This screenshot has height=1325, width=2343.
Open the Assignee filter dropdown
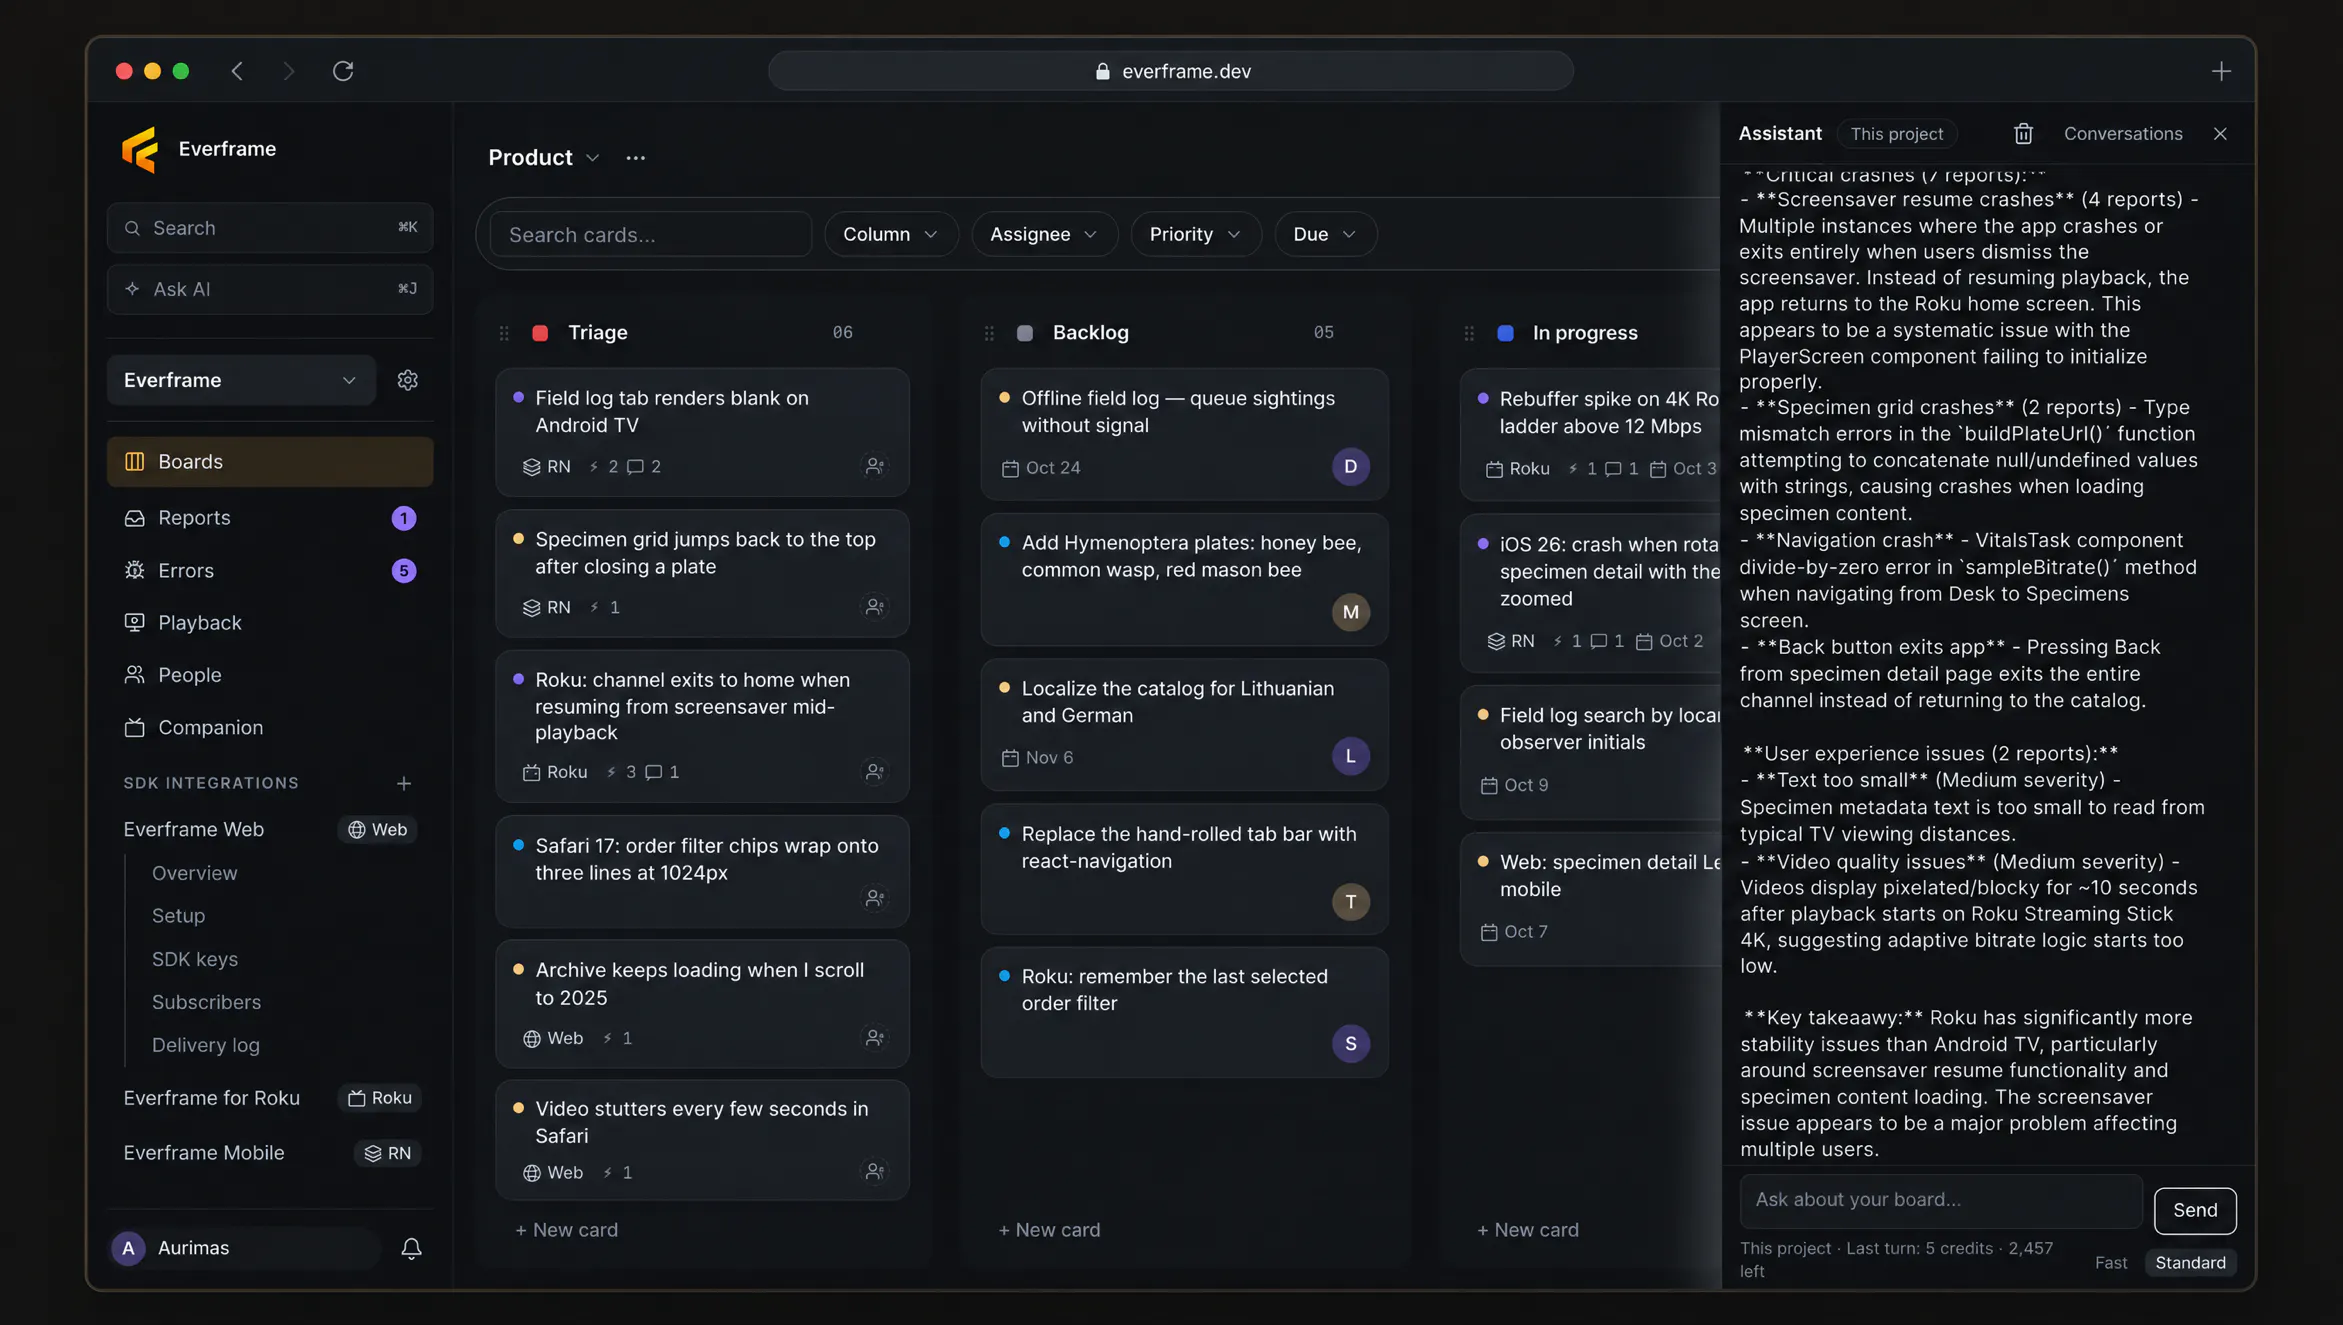pyautogui.click(x=1044, y=234)
